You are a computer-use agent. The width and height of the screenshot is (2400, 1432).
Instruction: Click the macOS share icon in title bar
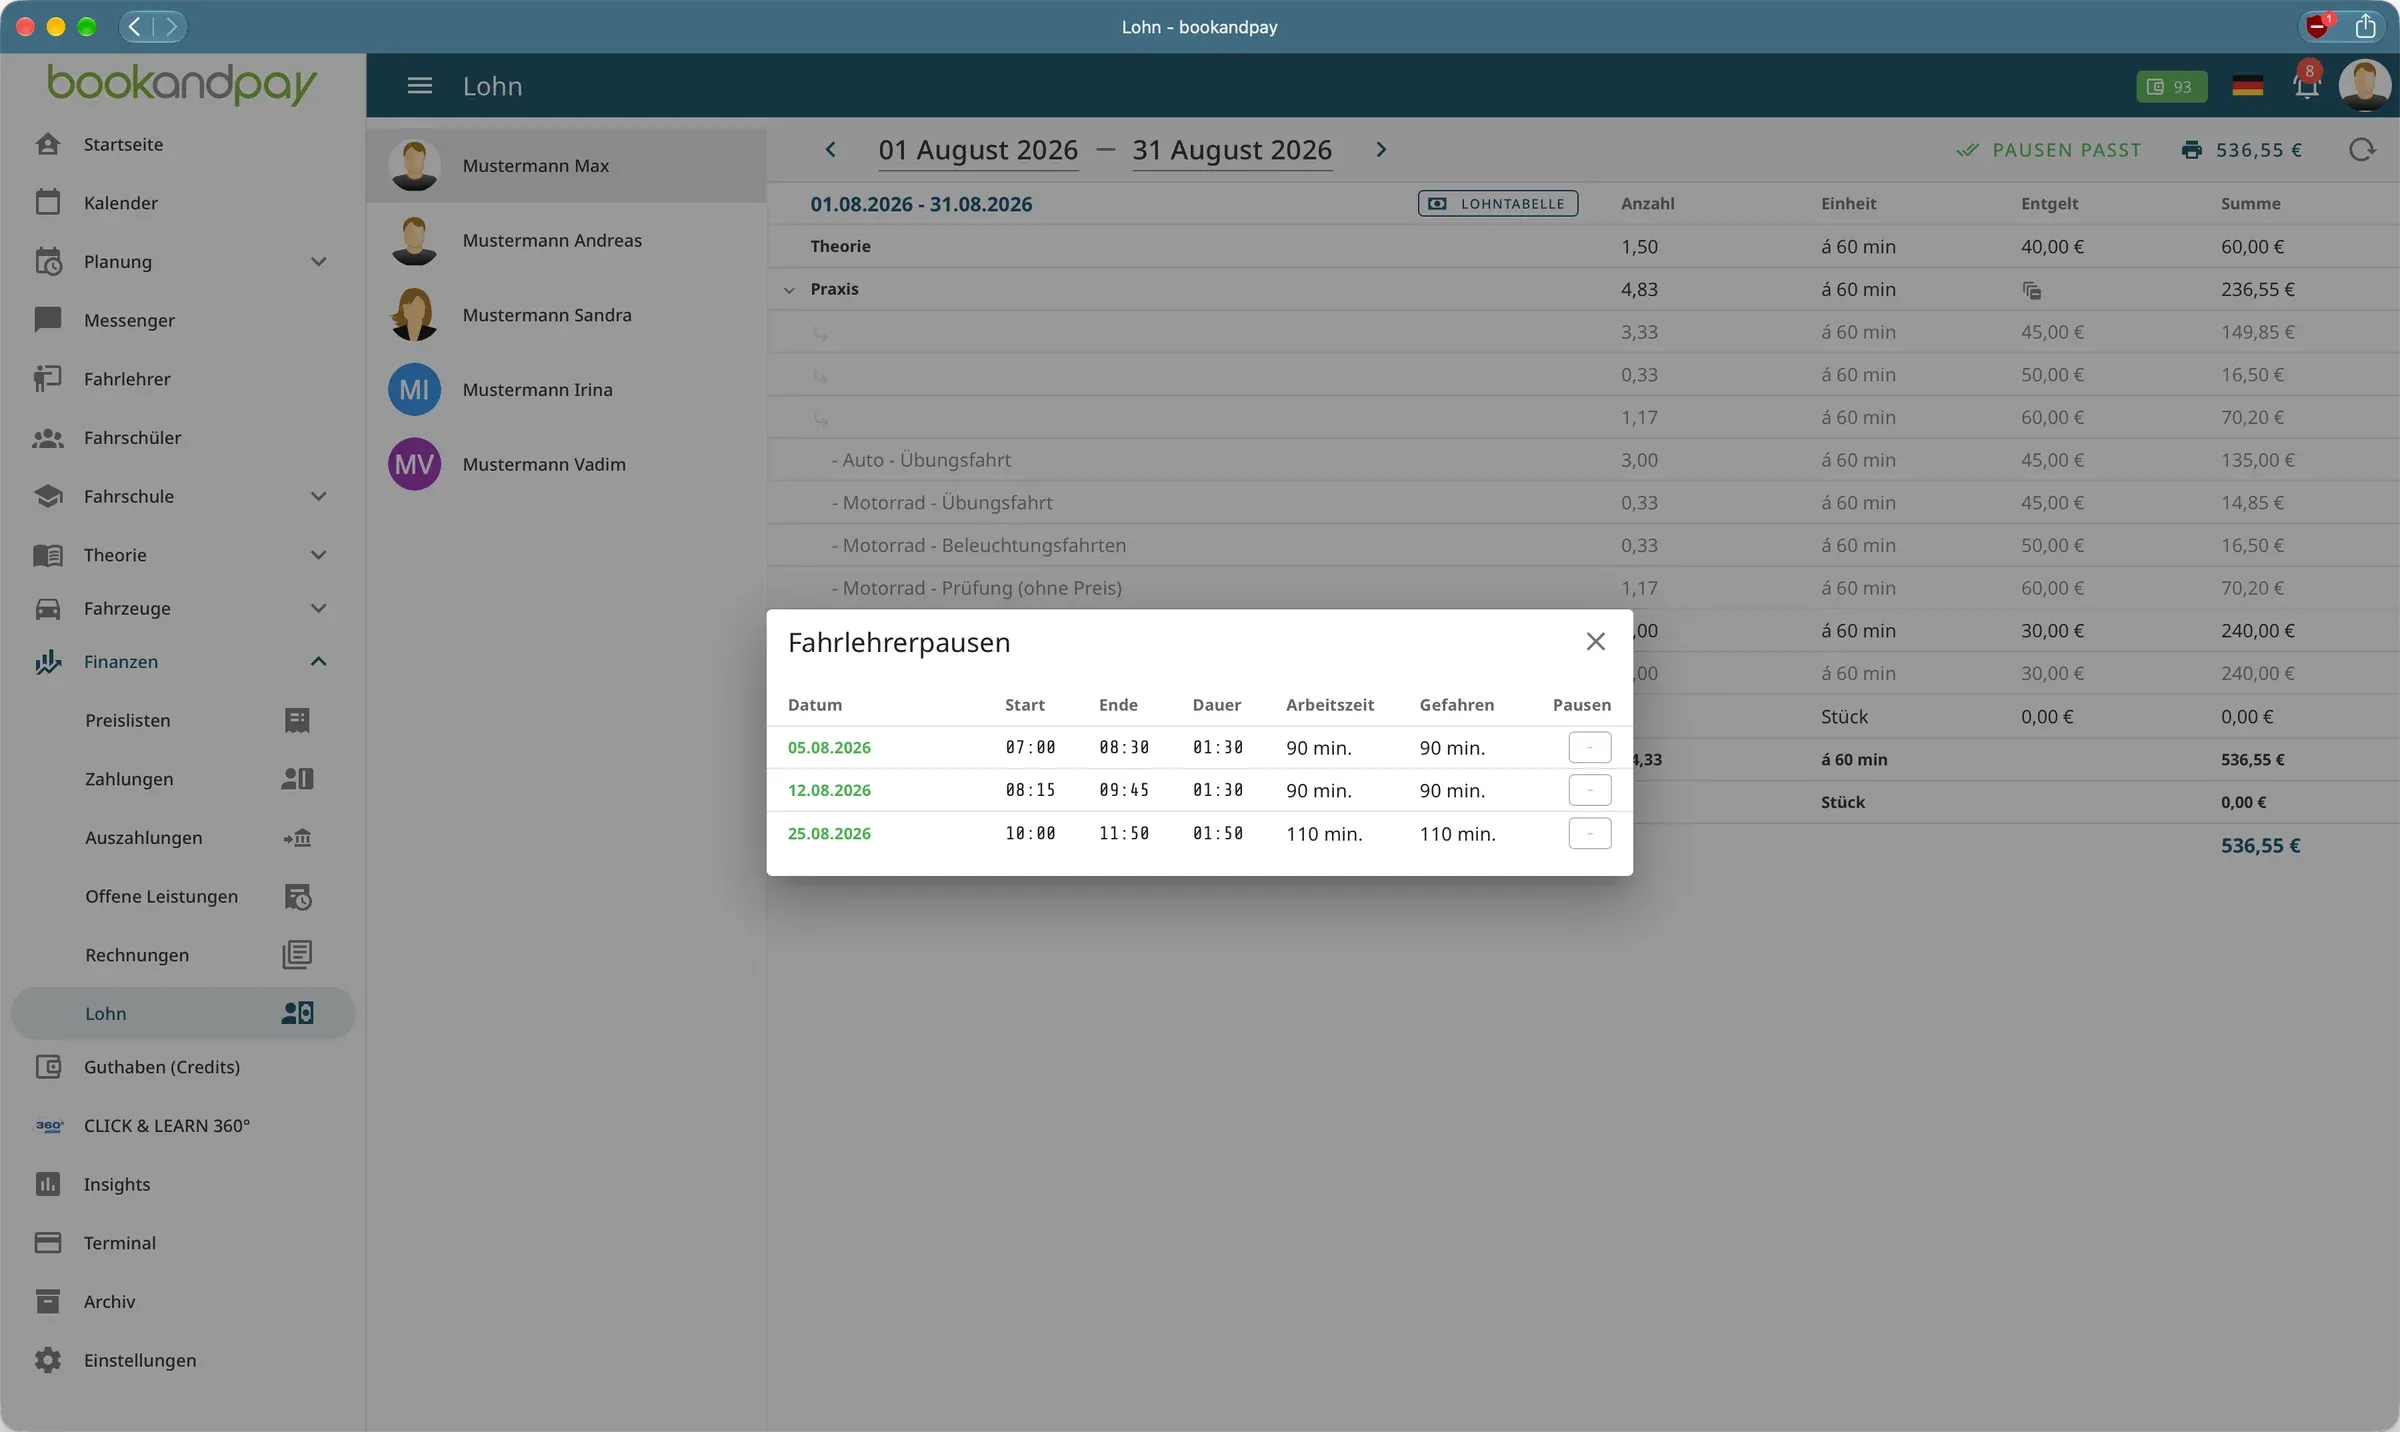tap(2364, 26)
